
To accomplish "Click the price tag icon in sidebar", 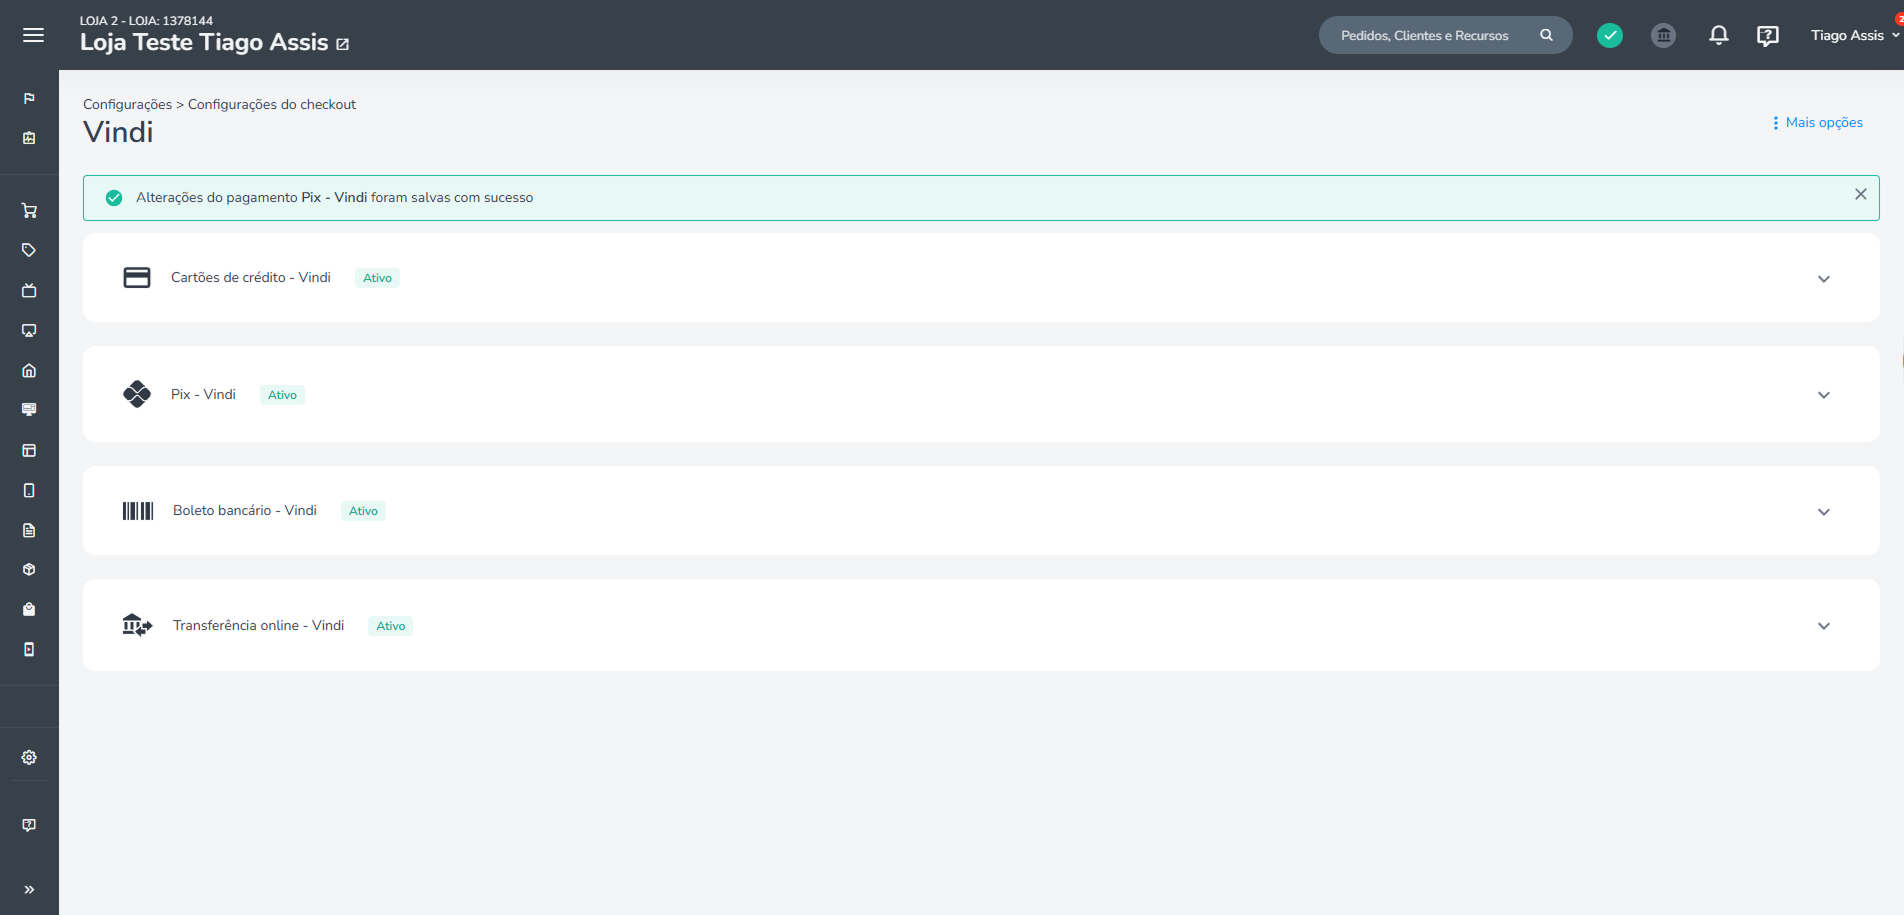I will [x=29, y=250].
